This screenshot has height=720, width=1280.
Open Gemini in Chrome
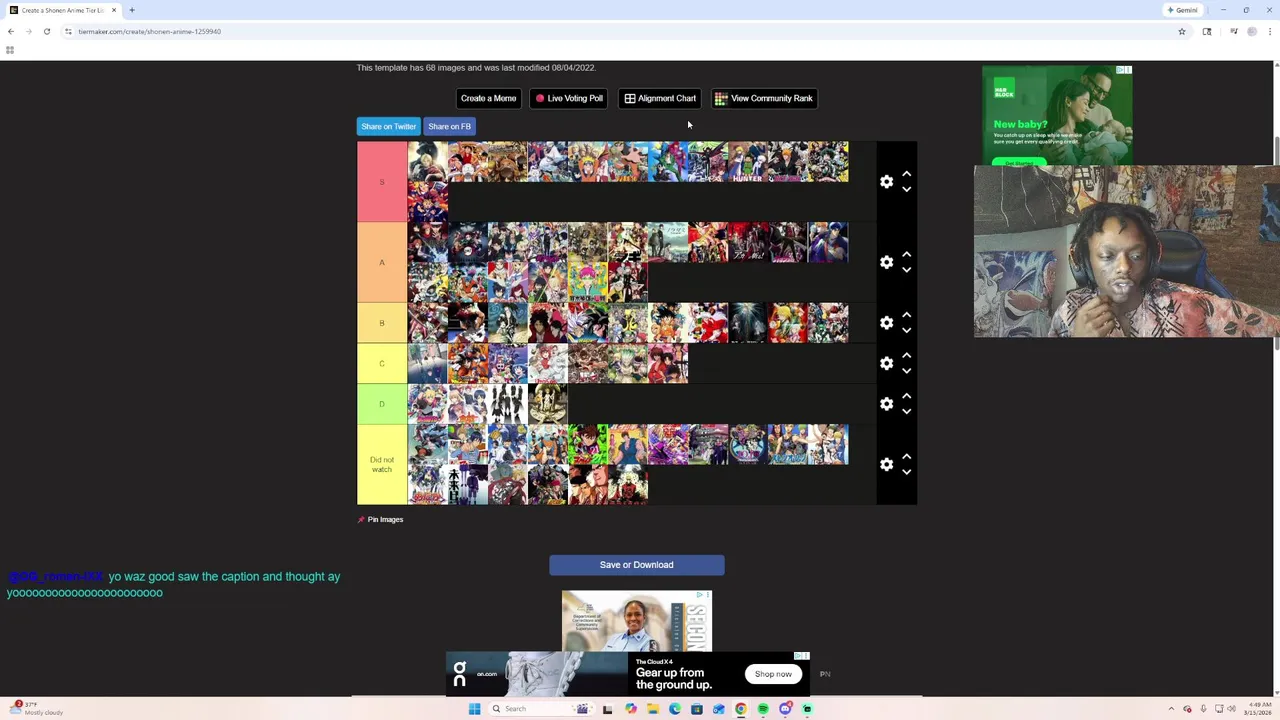click(1183, 10)
